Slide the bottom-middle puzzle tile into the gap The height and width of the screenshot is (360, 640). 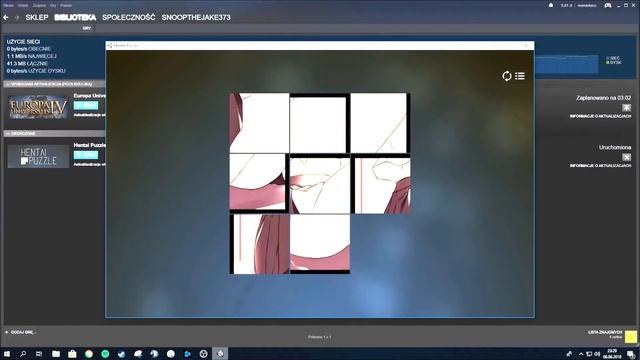click(x=320, y=244)
